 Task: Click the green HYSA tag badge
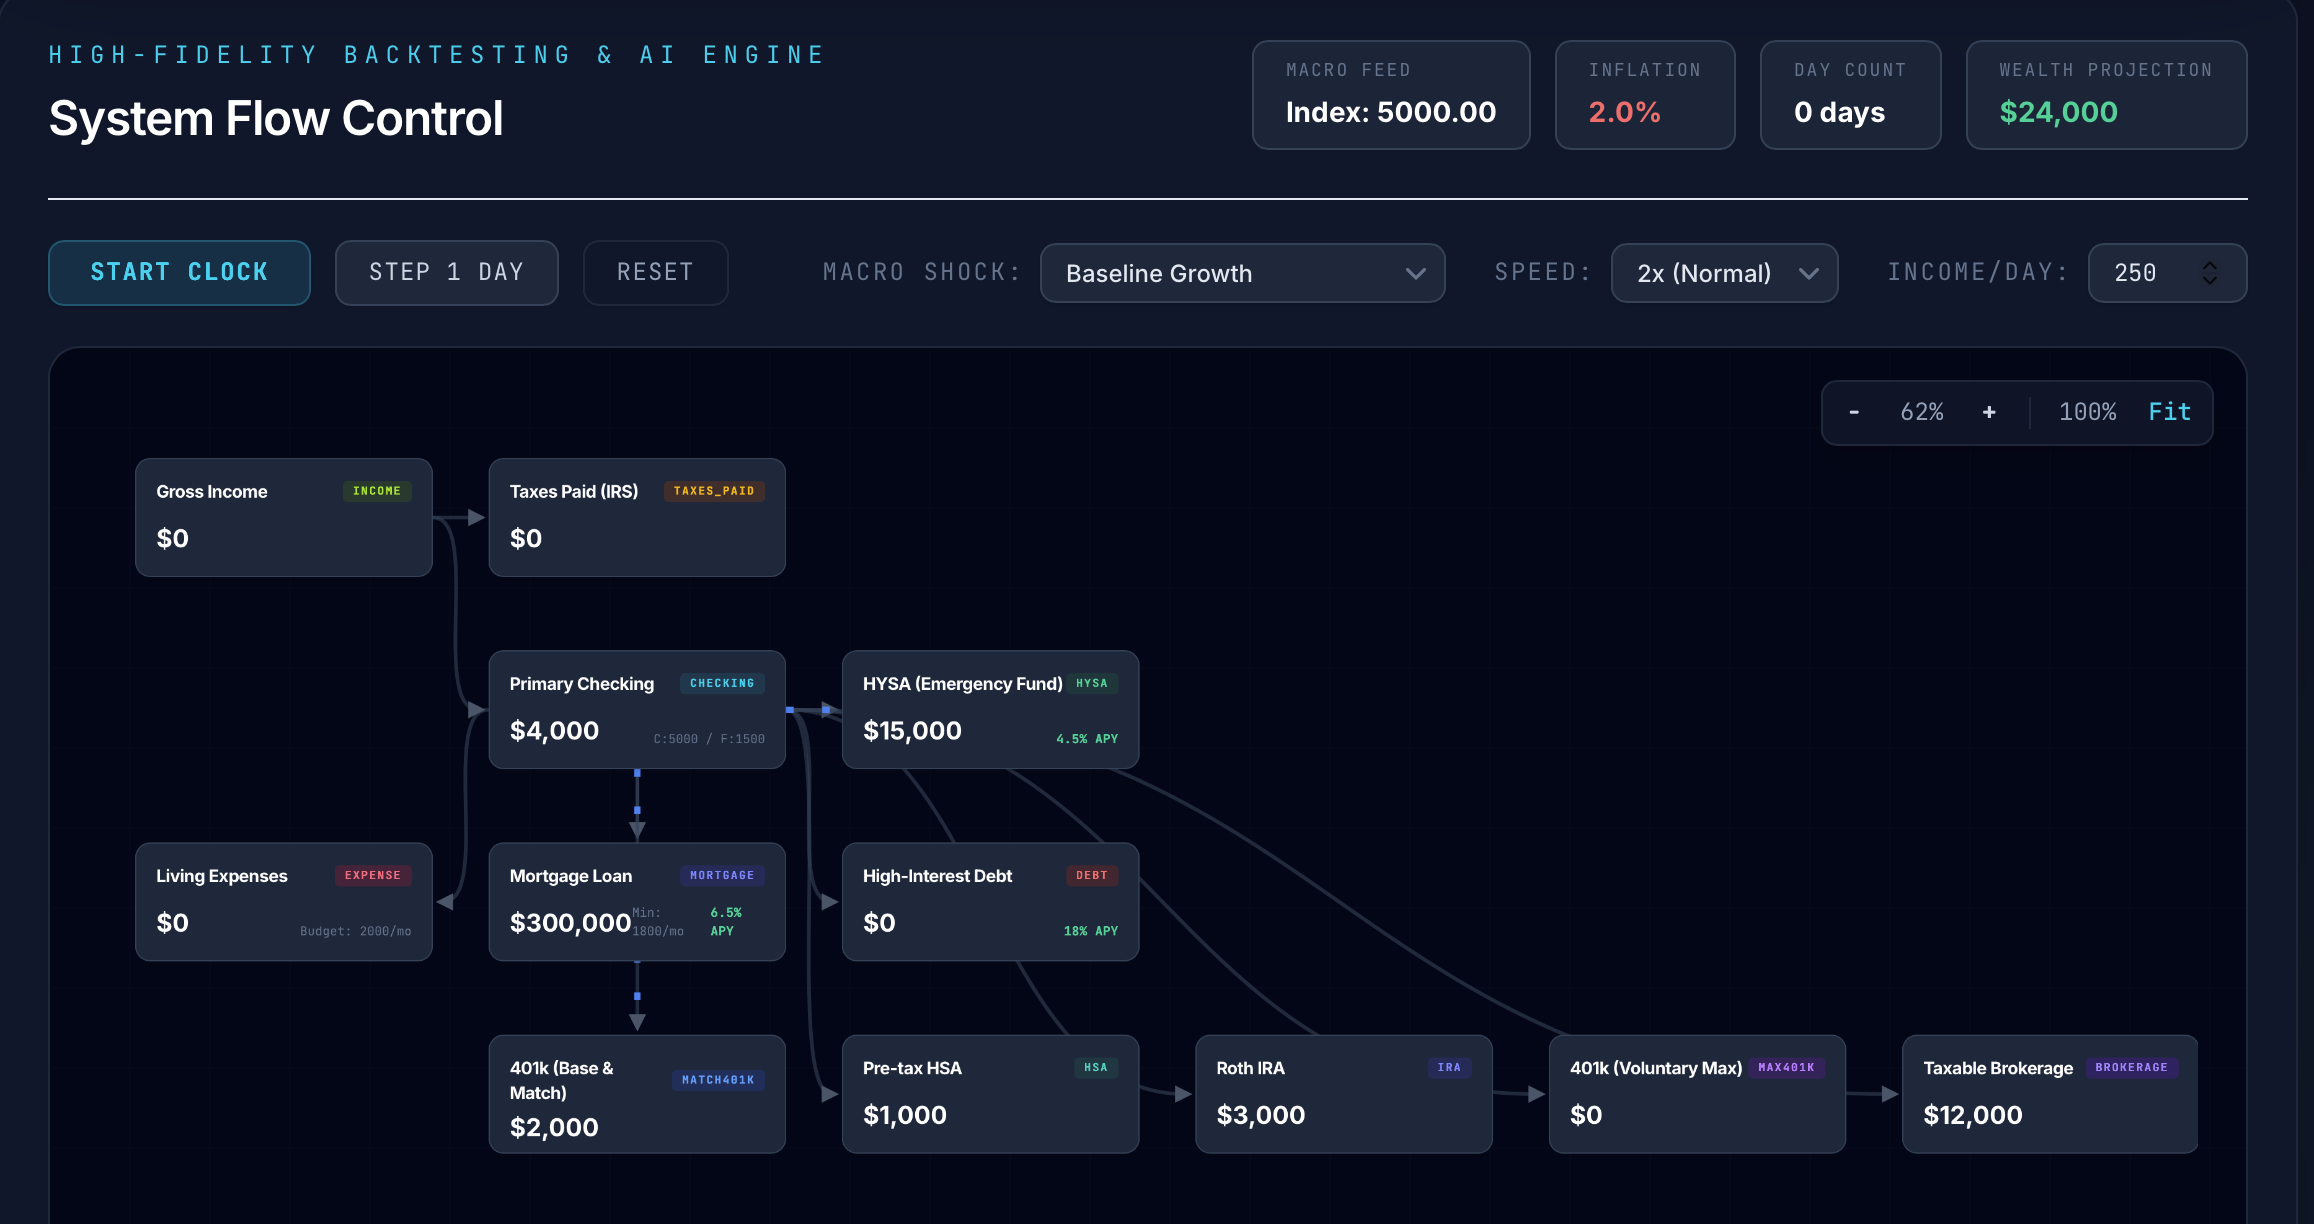pyautogui.click(x=1092, y=683)
